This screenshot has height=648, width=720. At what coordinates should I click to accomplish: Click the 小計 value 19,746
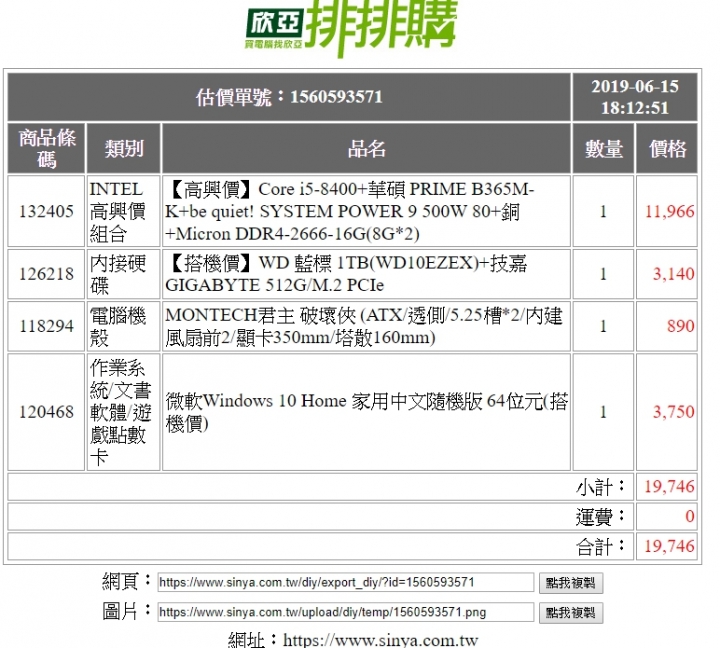[x=669, y=486]
